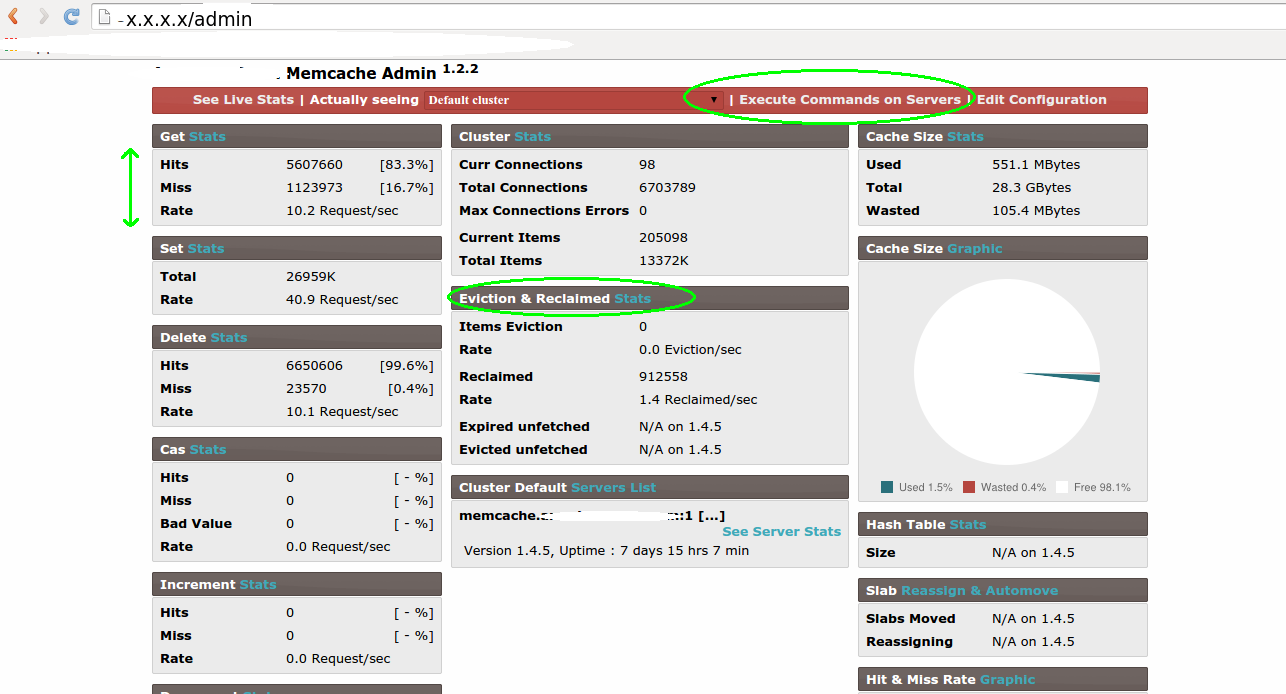Click the 10.2 Request/sec rate
Viewport: 1286px width, 694px height.
click(x=342, y=211)
